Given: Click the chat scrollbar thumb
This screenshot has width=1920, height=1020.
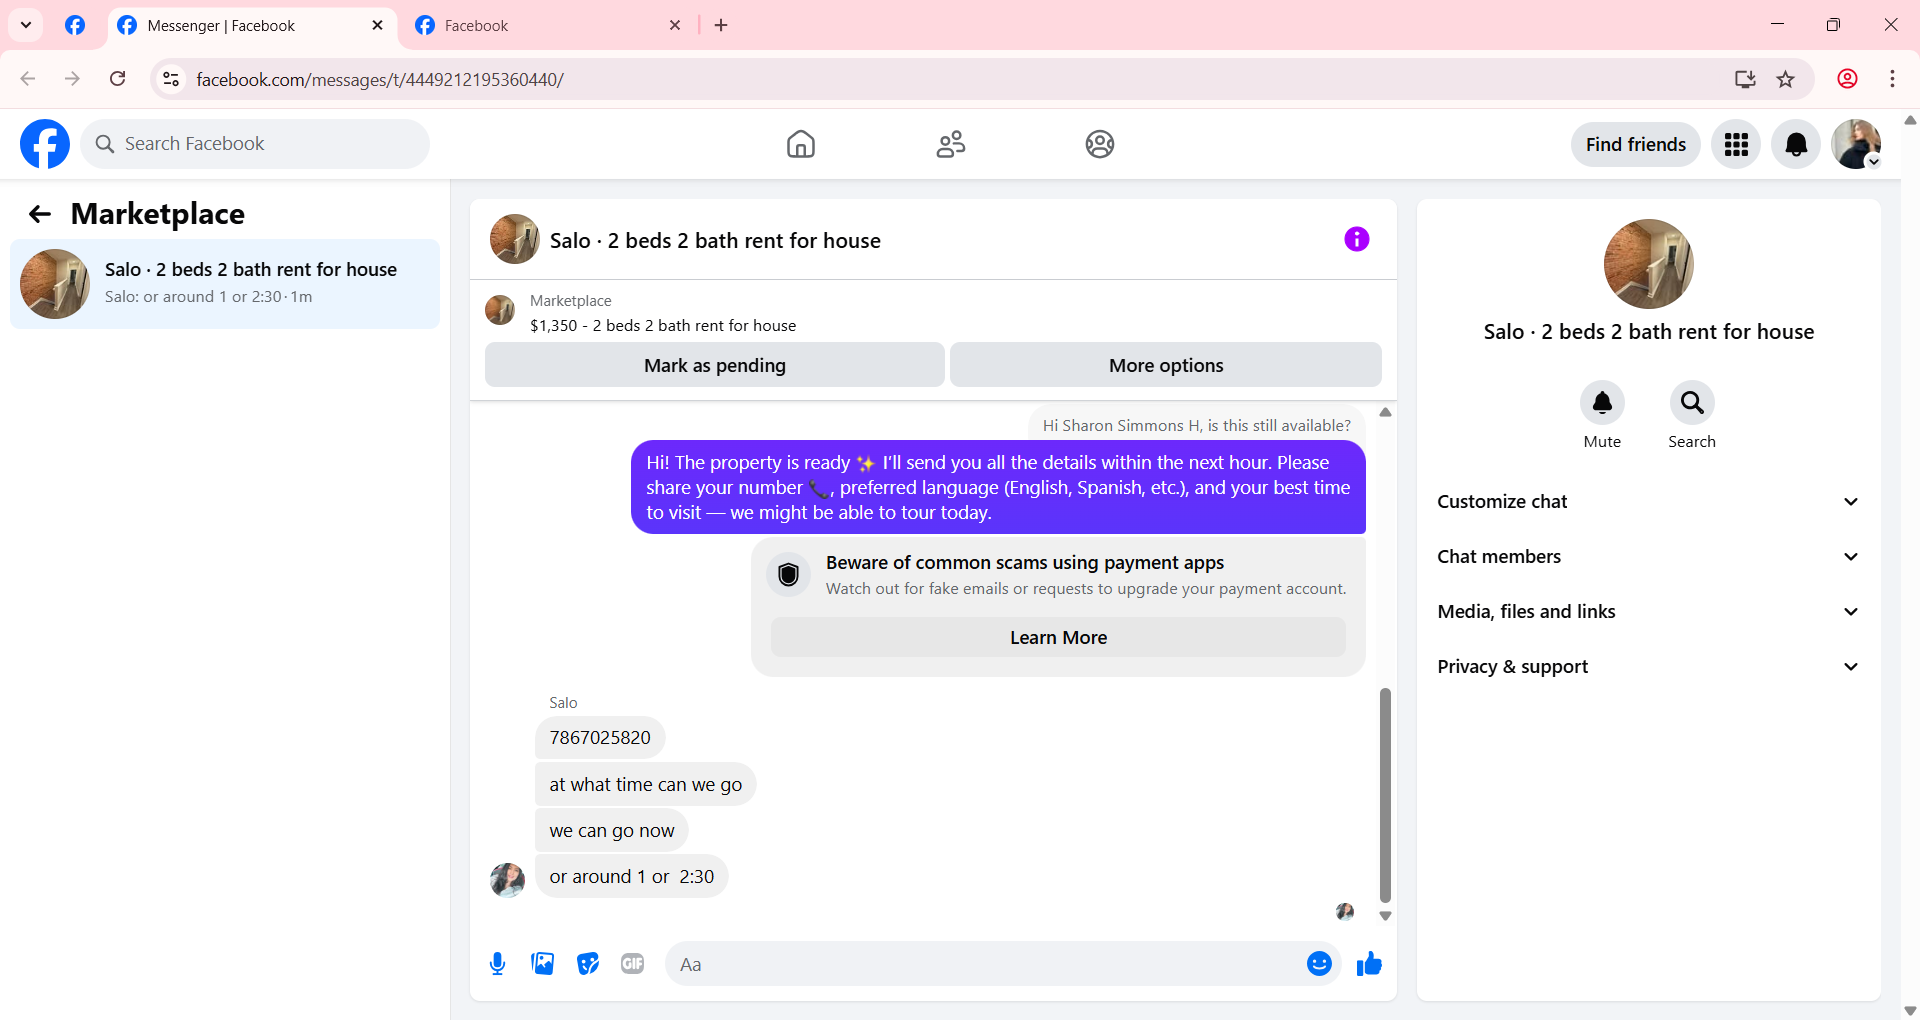Looking at the screenshot, I should (x=1385, y=795).
